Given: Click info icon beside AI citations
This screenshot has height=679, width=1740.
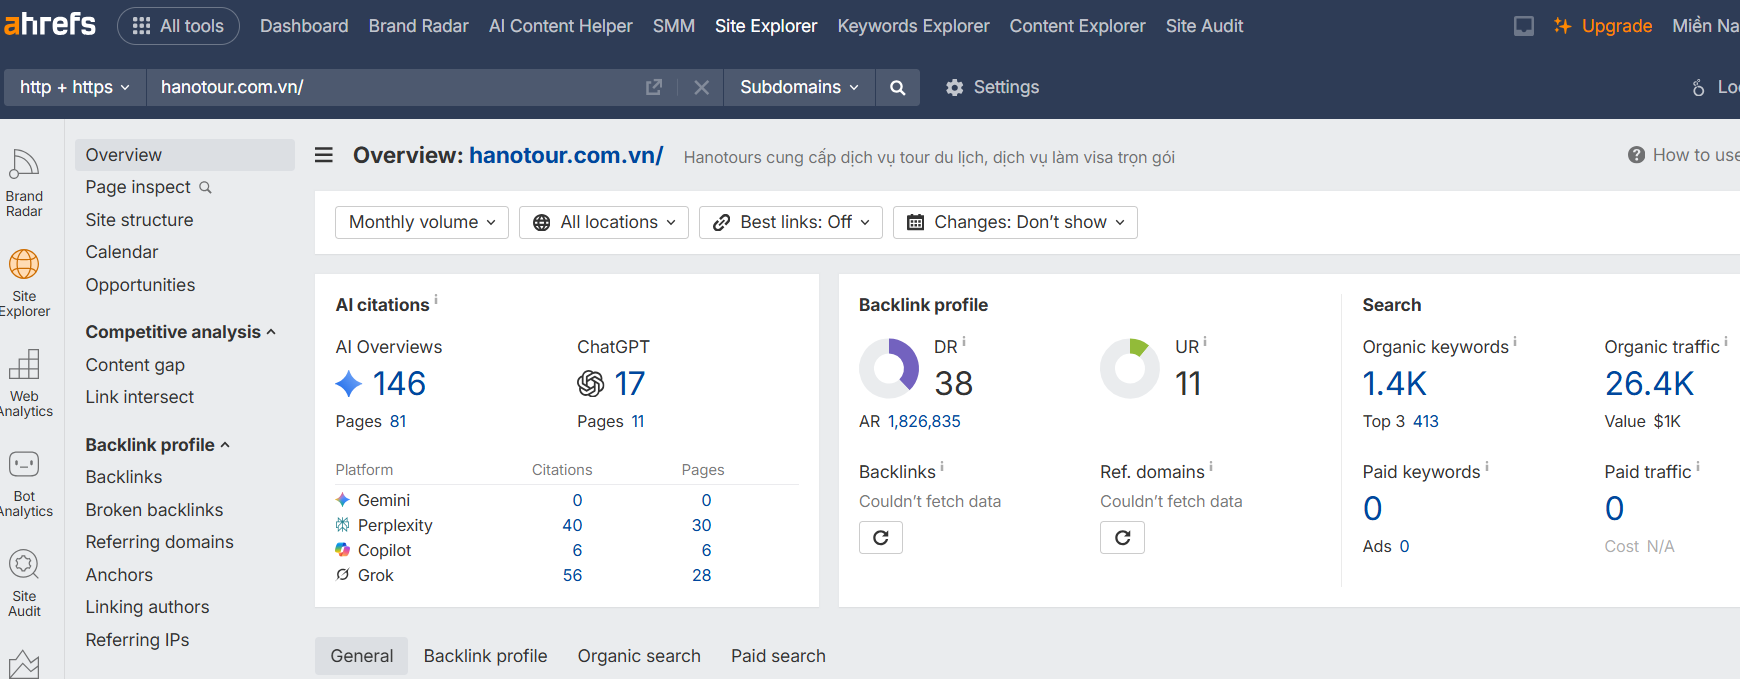Looking at the screenshot, I should click(436, 299).
